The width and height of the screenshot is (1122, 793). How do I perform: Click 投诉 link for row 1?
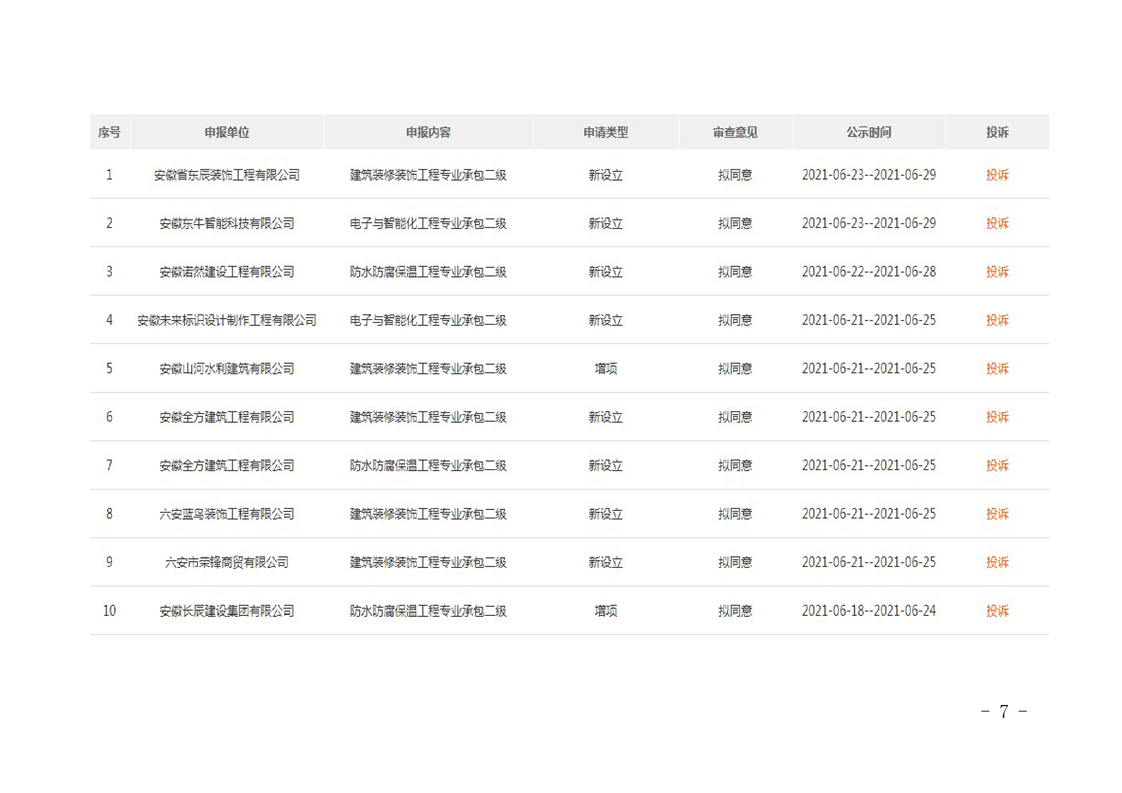[997, 175]
